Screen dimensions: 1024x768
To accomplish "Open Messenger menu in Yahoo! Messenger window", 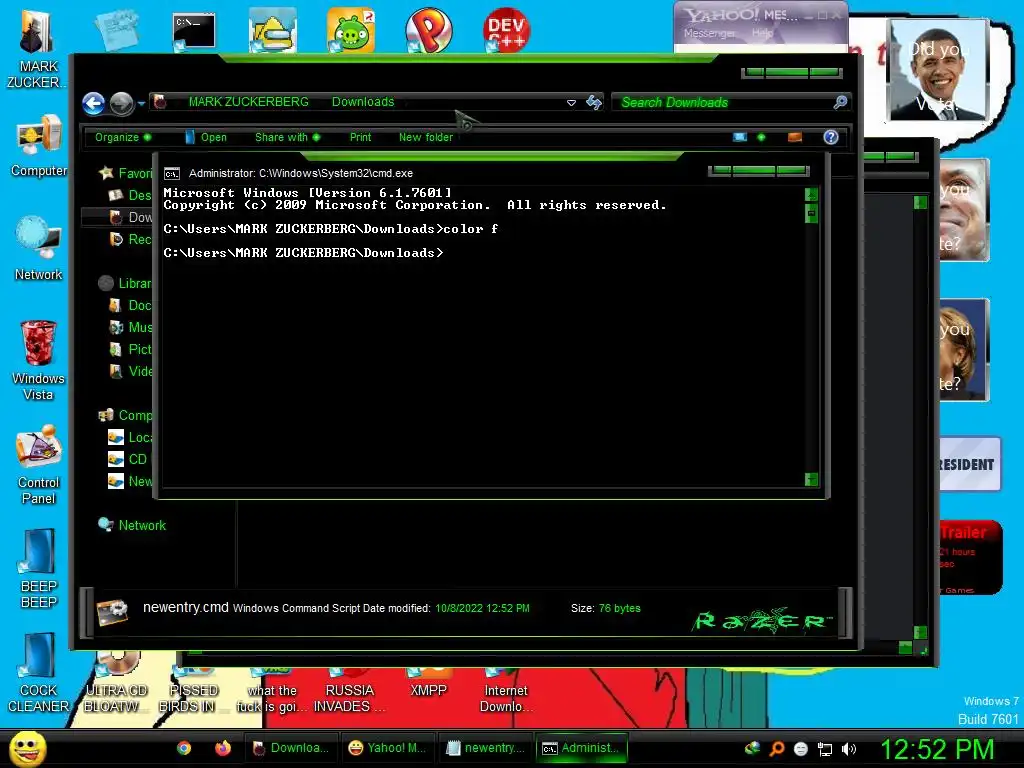I will 709,33.
